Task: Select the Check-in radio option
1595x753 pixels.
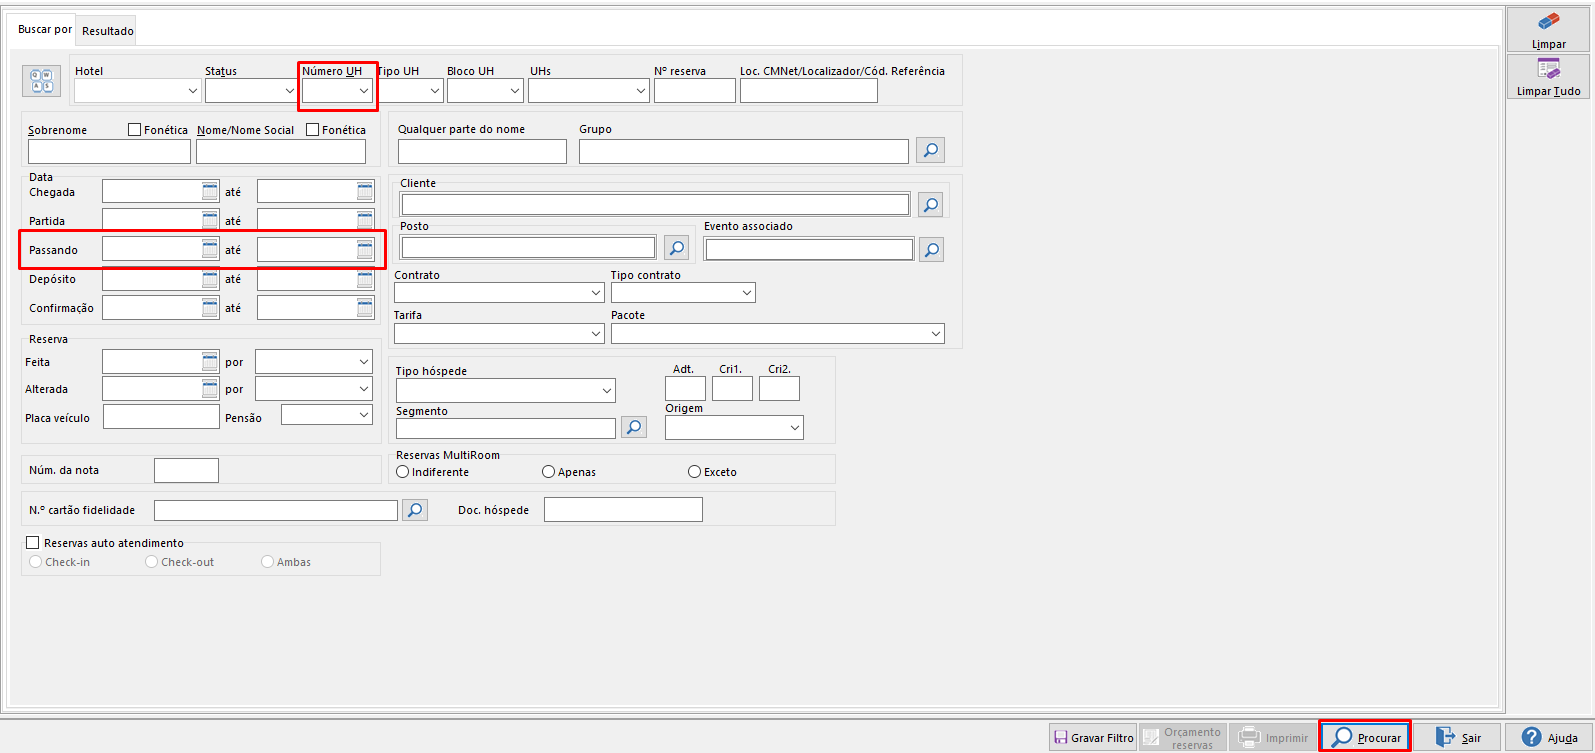Action: pyautogui.click(x=36, y=562)
